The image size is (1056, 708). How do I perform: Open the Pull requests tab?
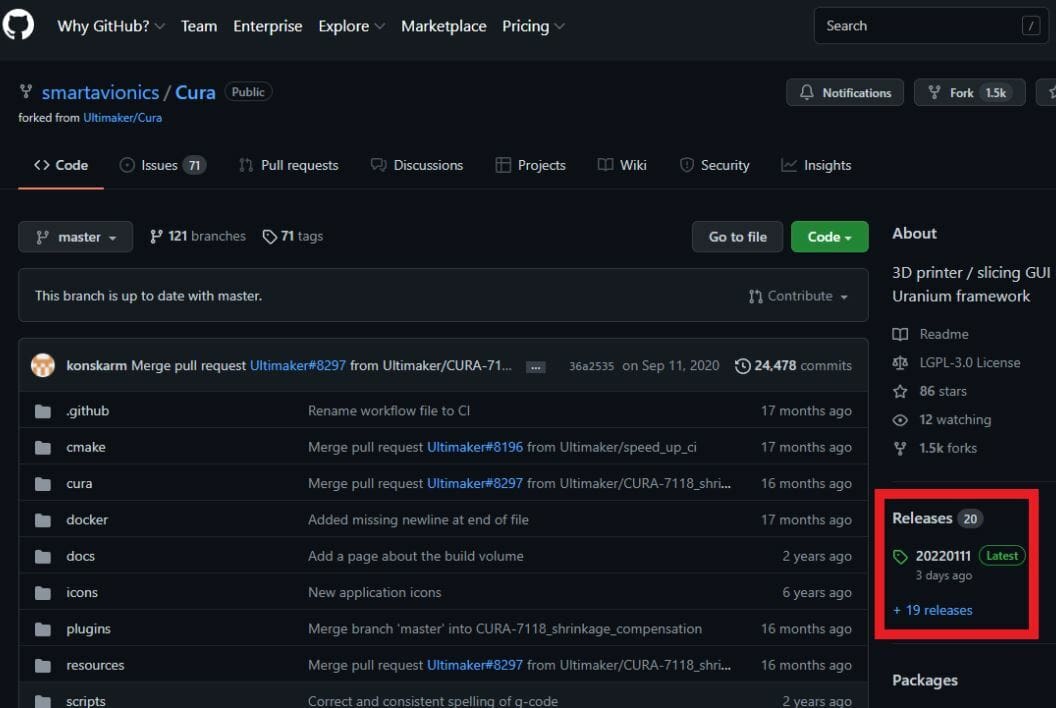click(x=289, y=165)
